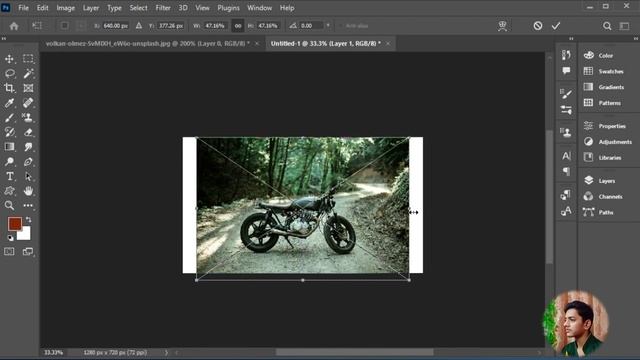The image size is (640, 360).
Task: Toggle the reference point checkbox
Action: point(64,26)
